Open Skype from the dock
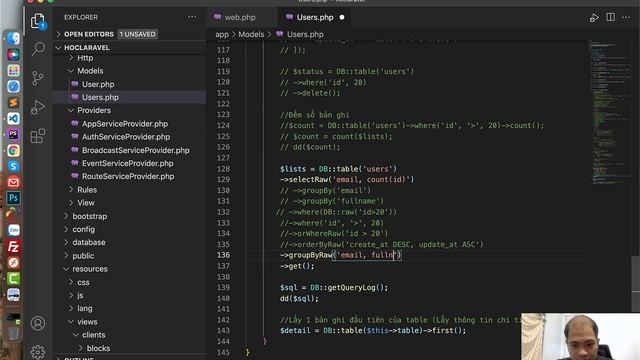Screen dimensions: 640x360 tap(13, 166)
